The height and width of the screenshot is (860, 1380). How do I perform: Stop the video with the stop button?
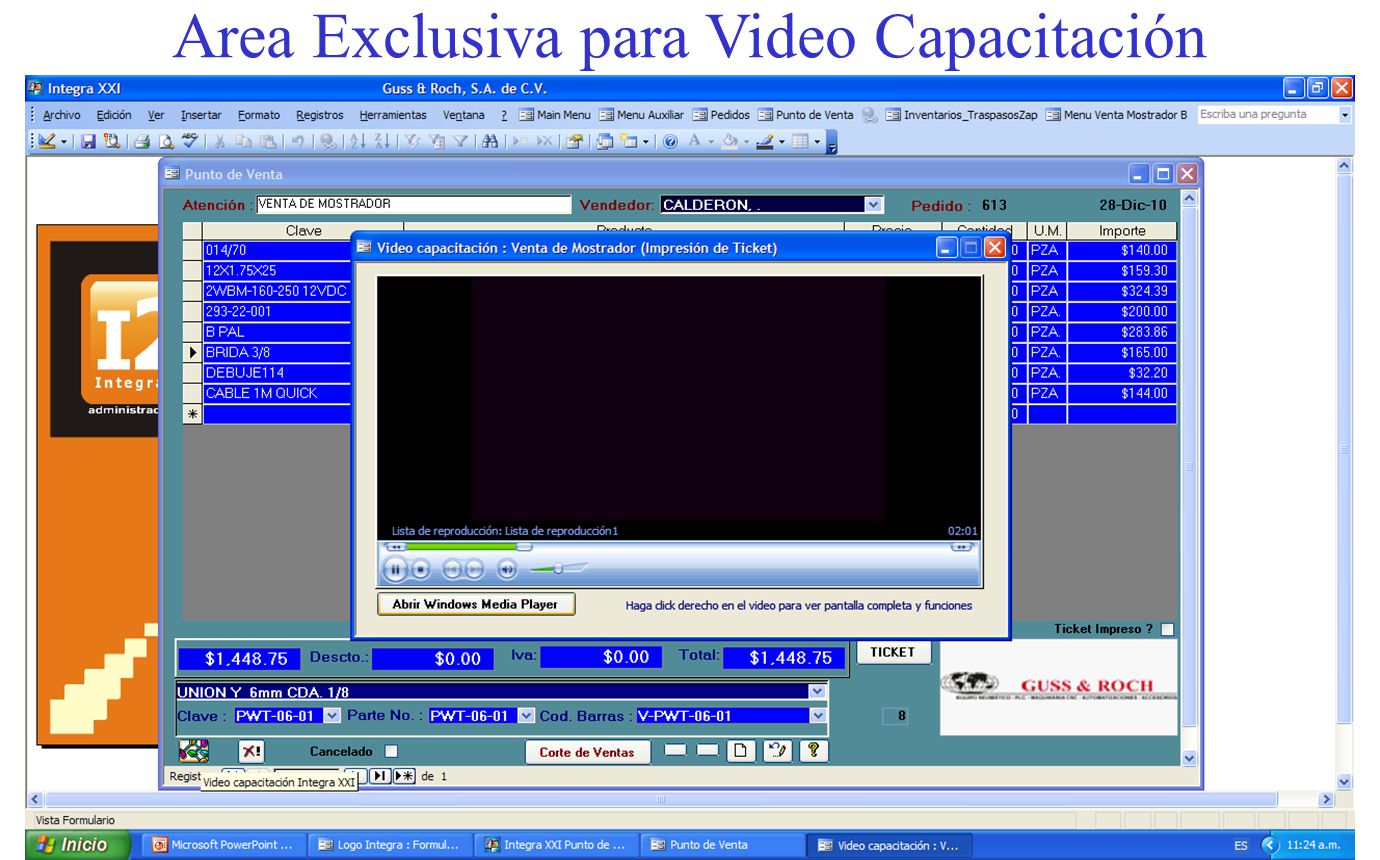point(421,570)
